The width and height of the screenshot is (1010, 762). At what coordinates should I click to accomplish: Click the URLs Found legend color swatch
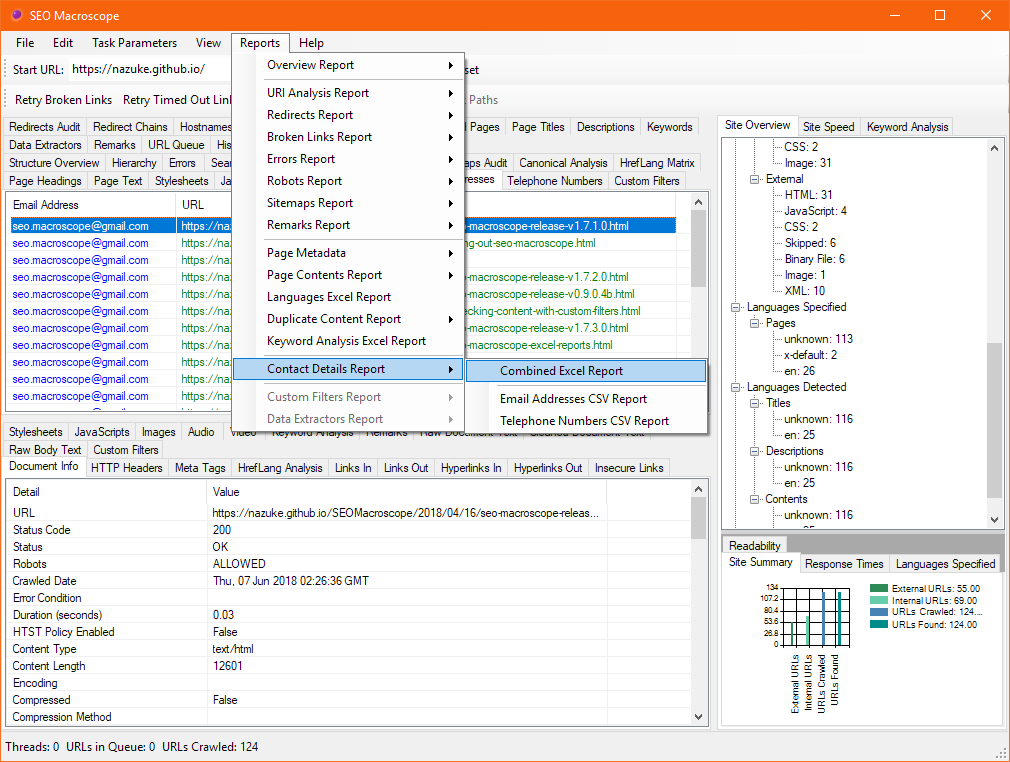pos(879,624)
